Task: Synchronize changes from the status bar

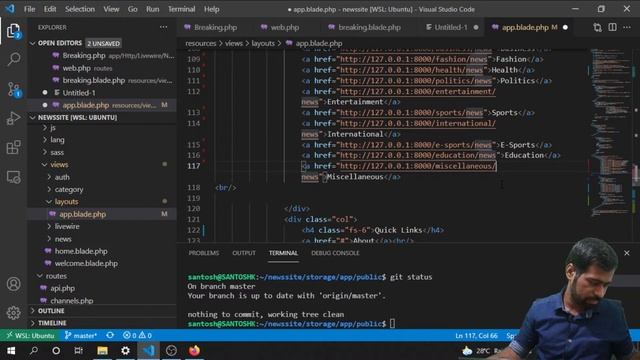Action: coord(110,336)
